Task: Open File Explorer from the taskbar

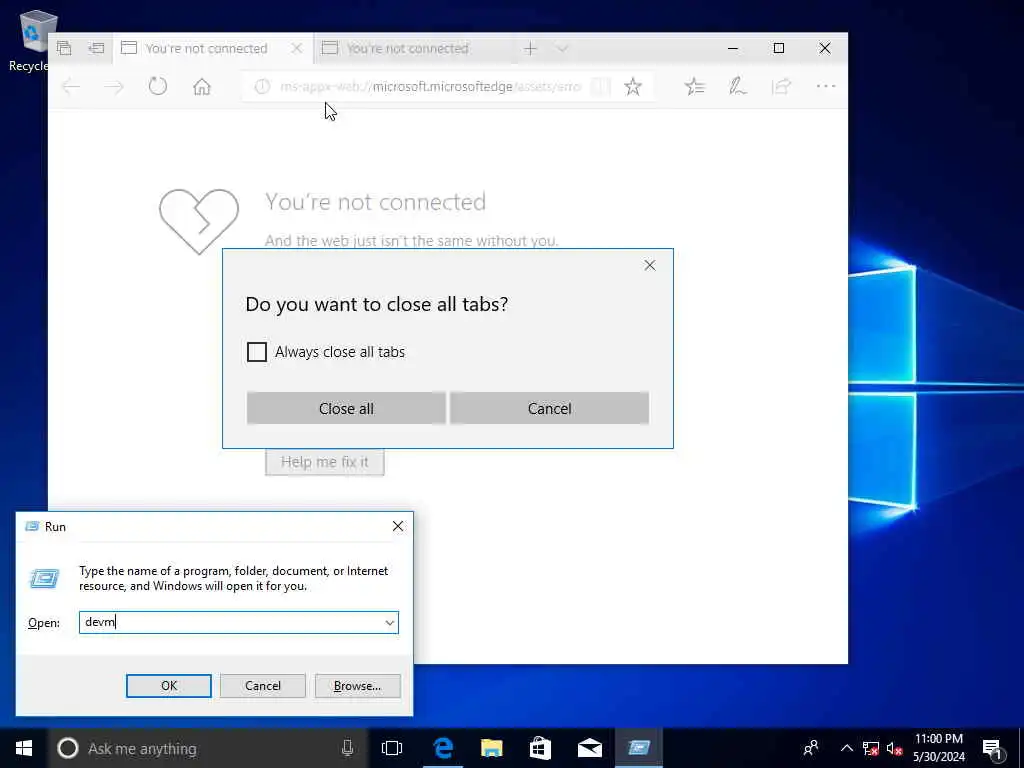Action: (x=492, y=748)
